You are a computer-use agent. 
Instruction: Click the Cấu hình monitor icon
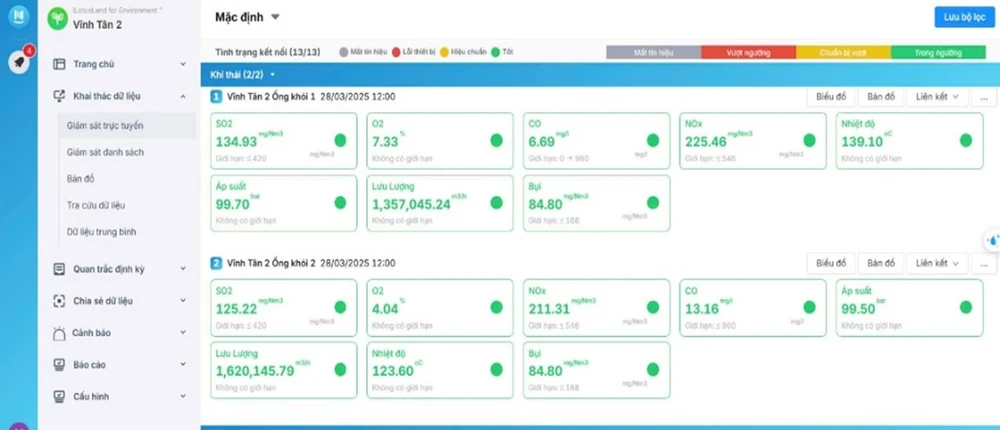tap(59, 397)
